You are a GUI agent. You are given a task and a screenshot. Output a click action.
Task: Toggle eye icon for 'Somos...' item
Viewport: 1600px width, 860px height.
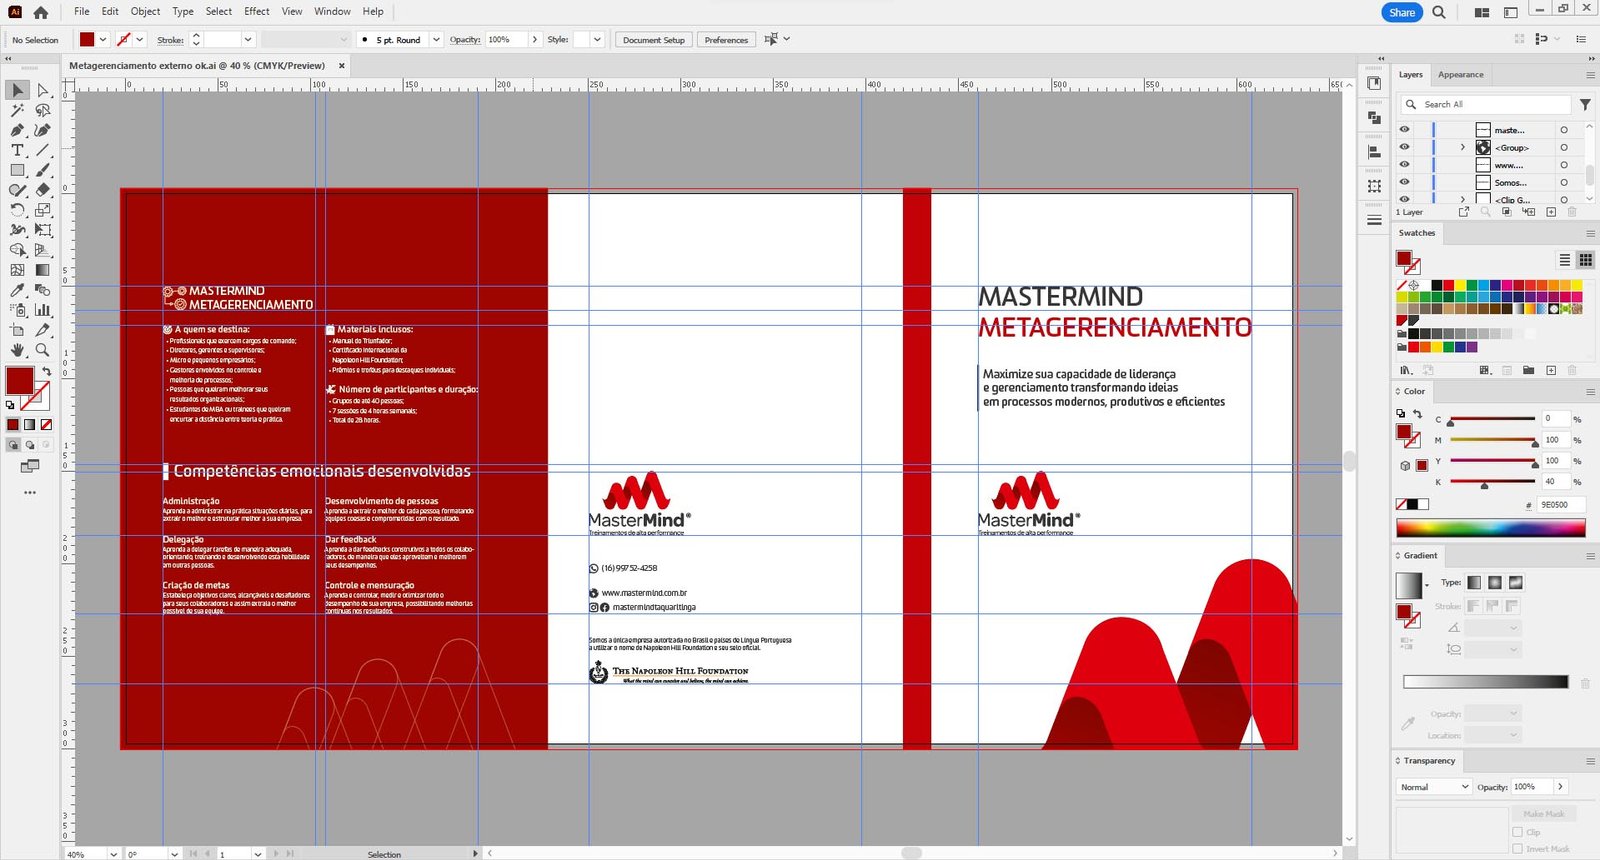click(1404, 182)
